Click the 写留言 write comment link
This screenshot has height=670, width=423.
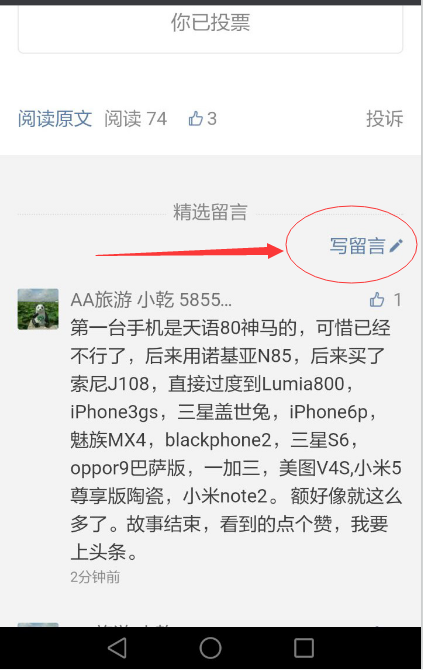click(358, 246)
